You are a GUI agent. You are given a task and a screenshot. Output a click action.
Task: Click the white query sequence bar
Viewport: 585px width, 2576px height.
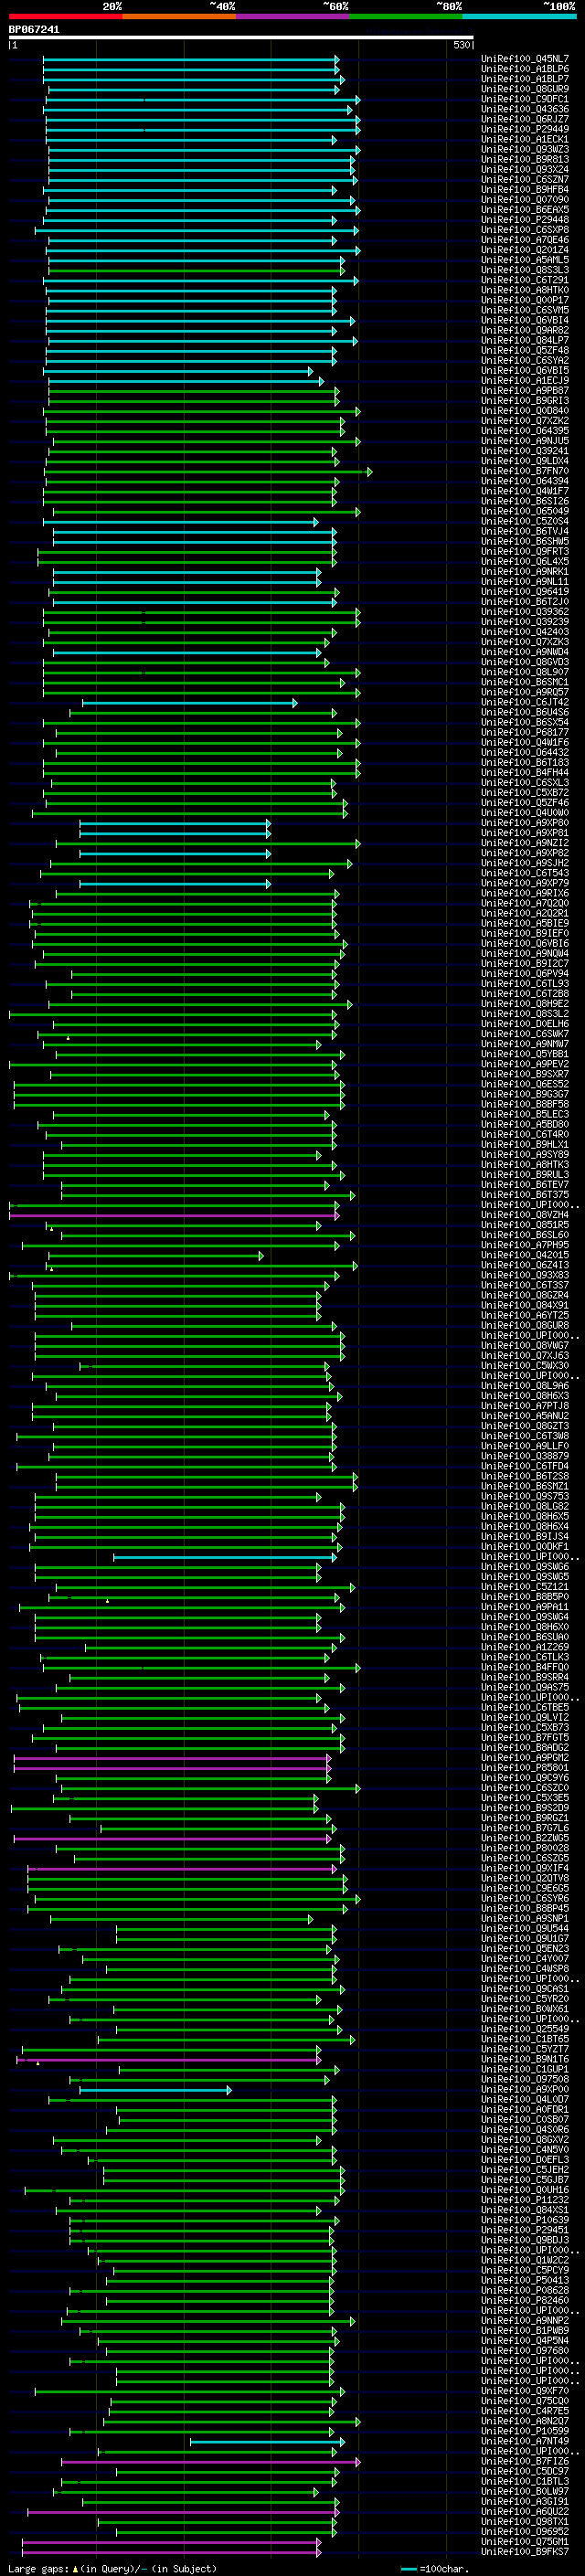[241, 38]
